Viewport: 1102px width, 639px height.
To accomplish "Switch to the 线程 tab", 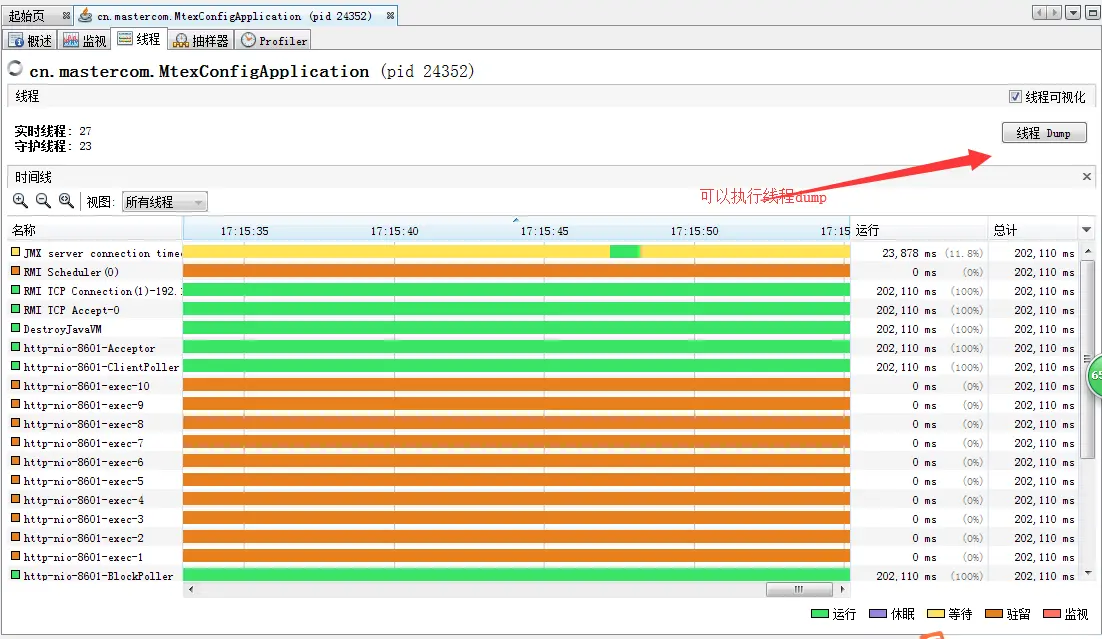I will coord(139,39).
